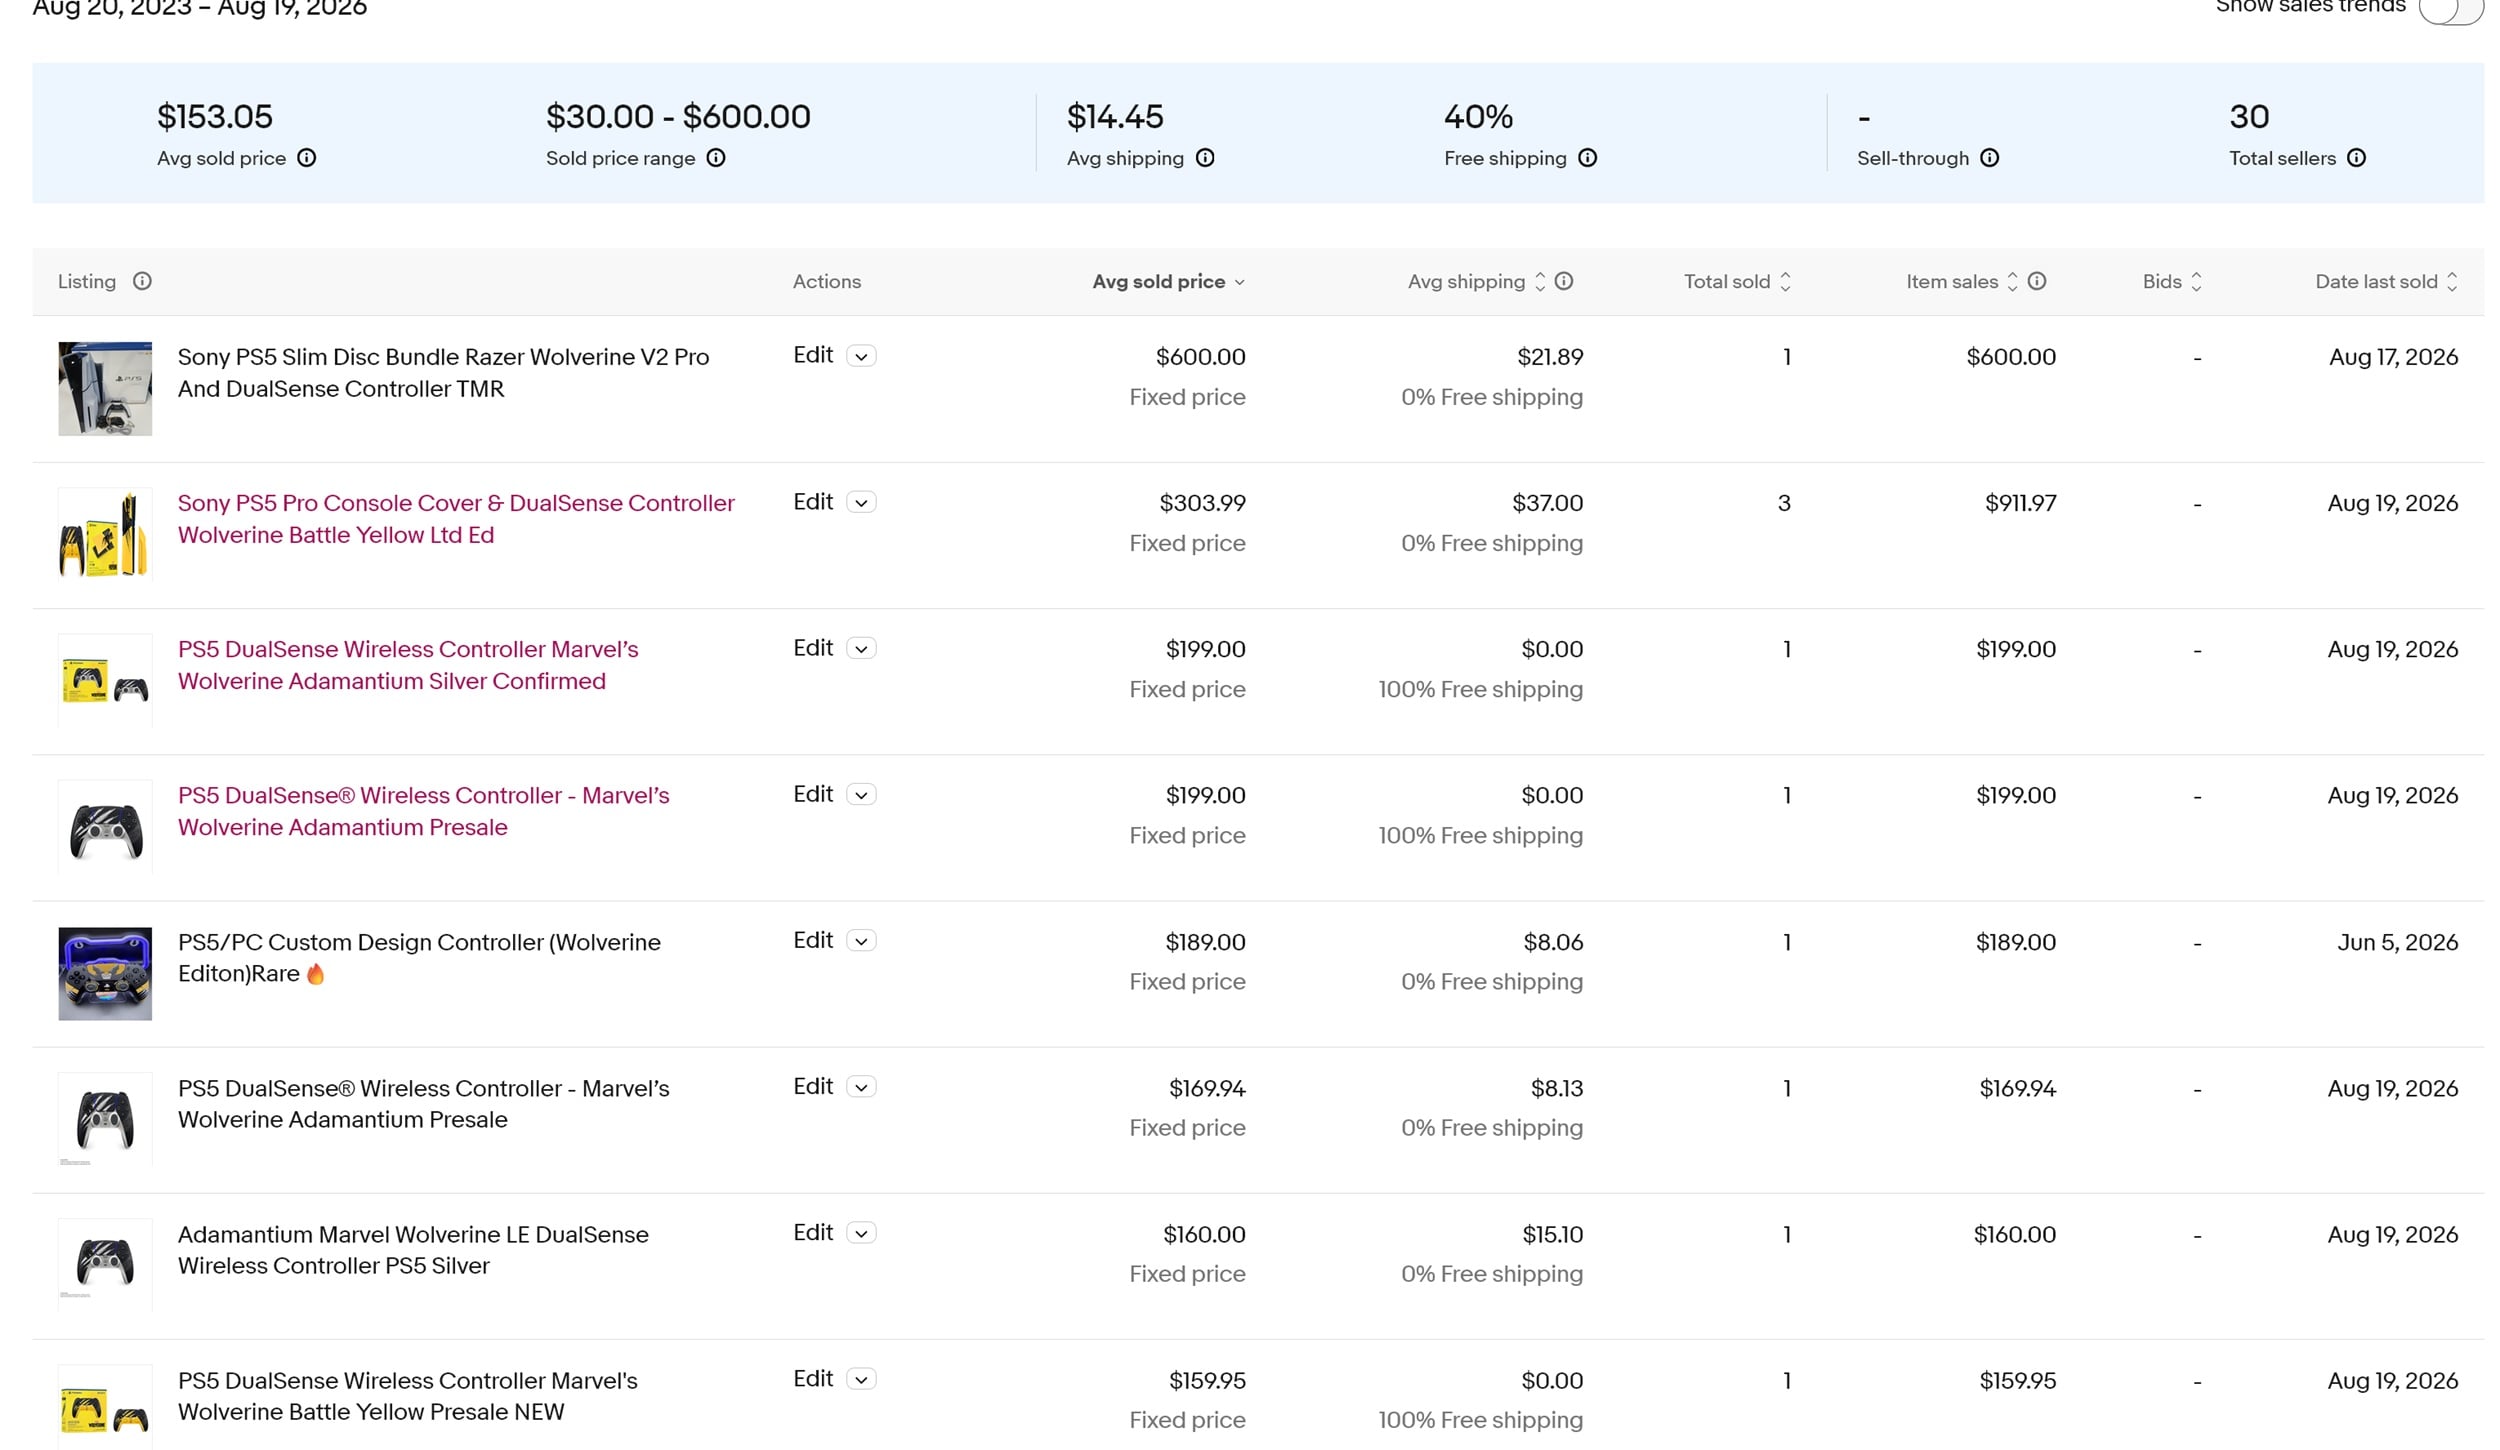This screenshot has width=2500, height=1450.
Task: Expand Edit dropdown for PS5 Slim Disc Bundle listing
Action: click(861, 356)
